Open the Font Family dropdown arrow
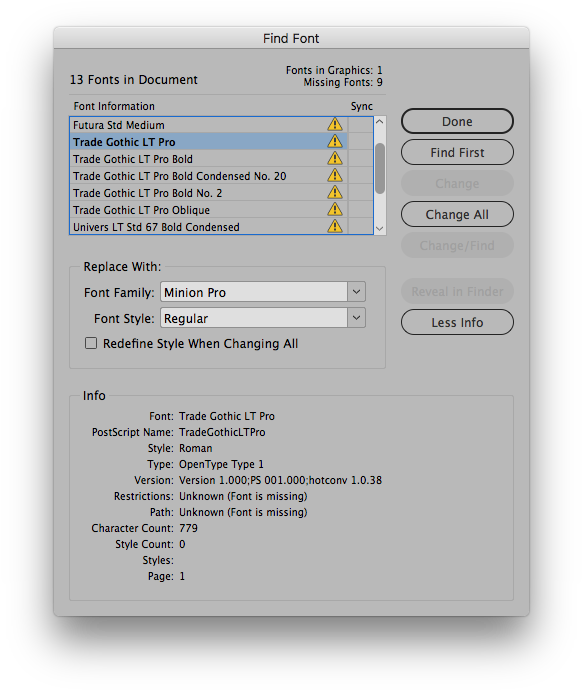Viewport: 582px width, 690px height. click(x=356, y=292)
